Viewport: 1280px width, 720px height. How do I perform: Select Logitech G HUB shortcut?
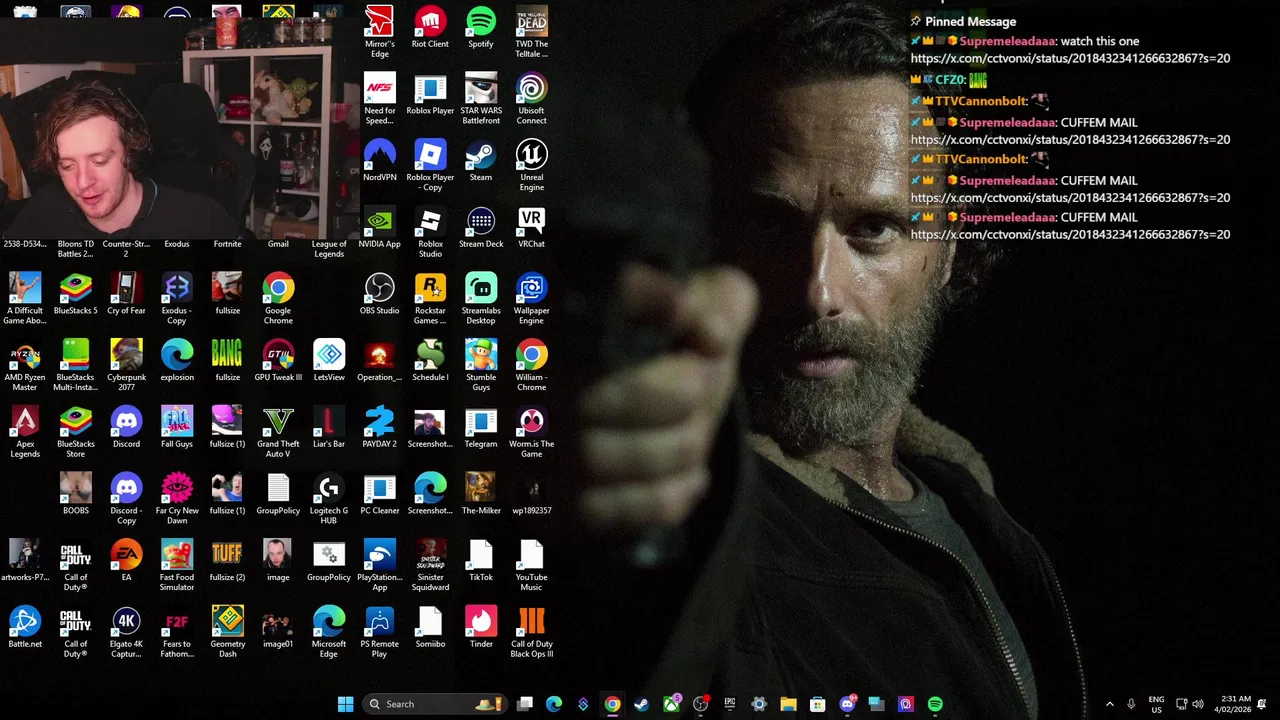(329, 499)
